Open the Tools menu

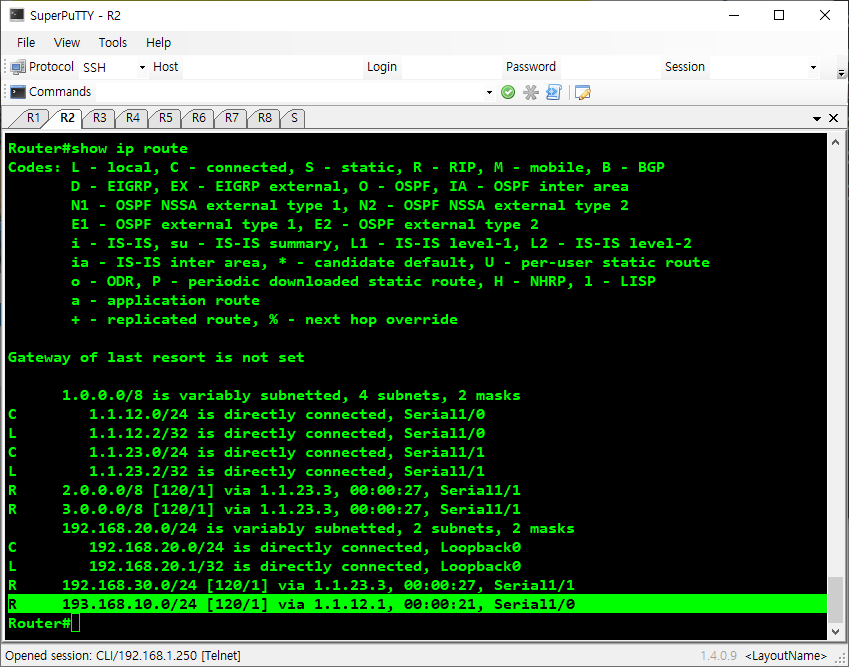113,43
